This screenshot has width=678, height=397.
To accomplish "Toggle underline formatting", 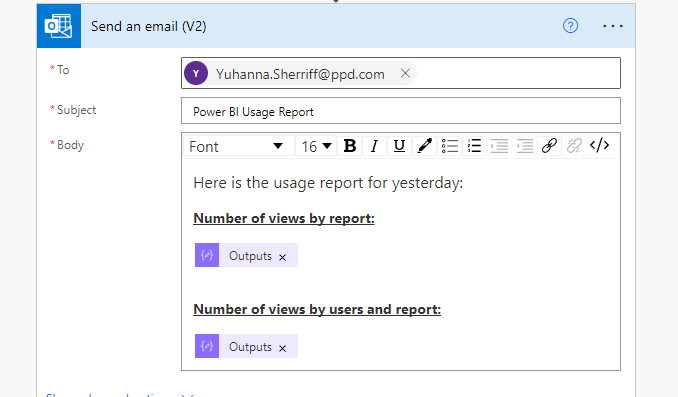I will pos(400,146).
